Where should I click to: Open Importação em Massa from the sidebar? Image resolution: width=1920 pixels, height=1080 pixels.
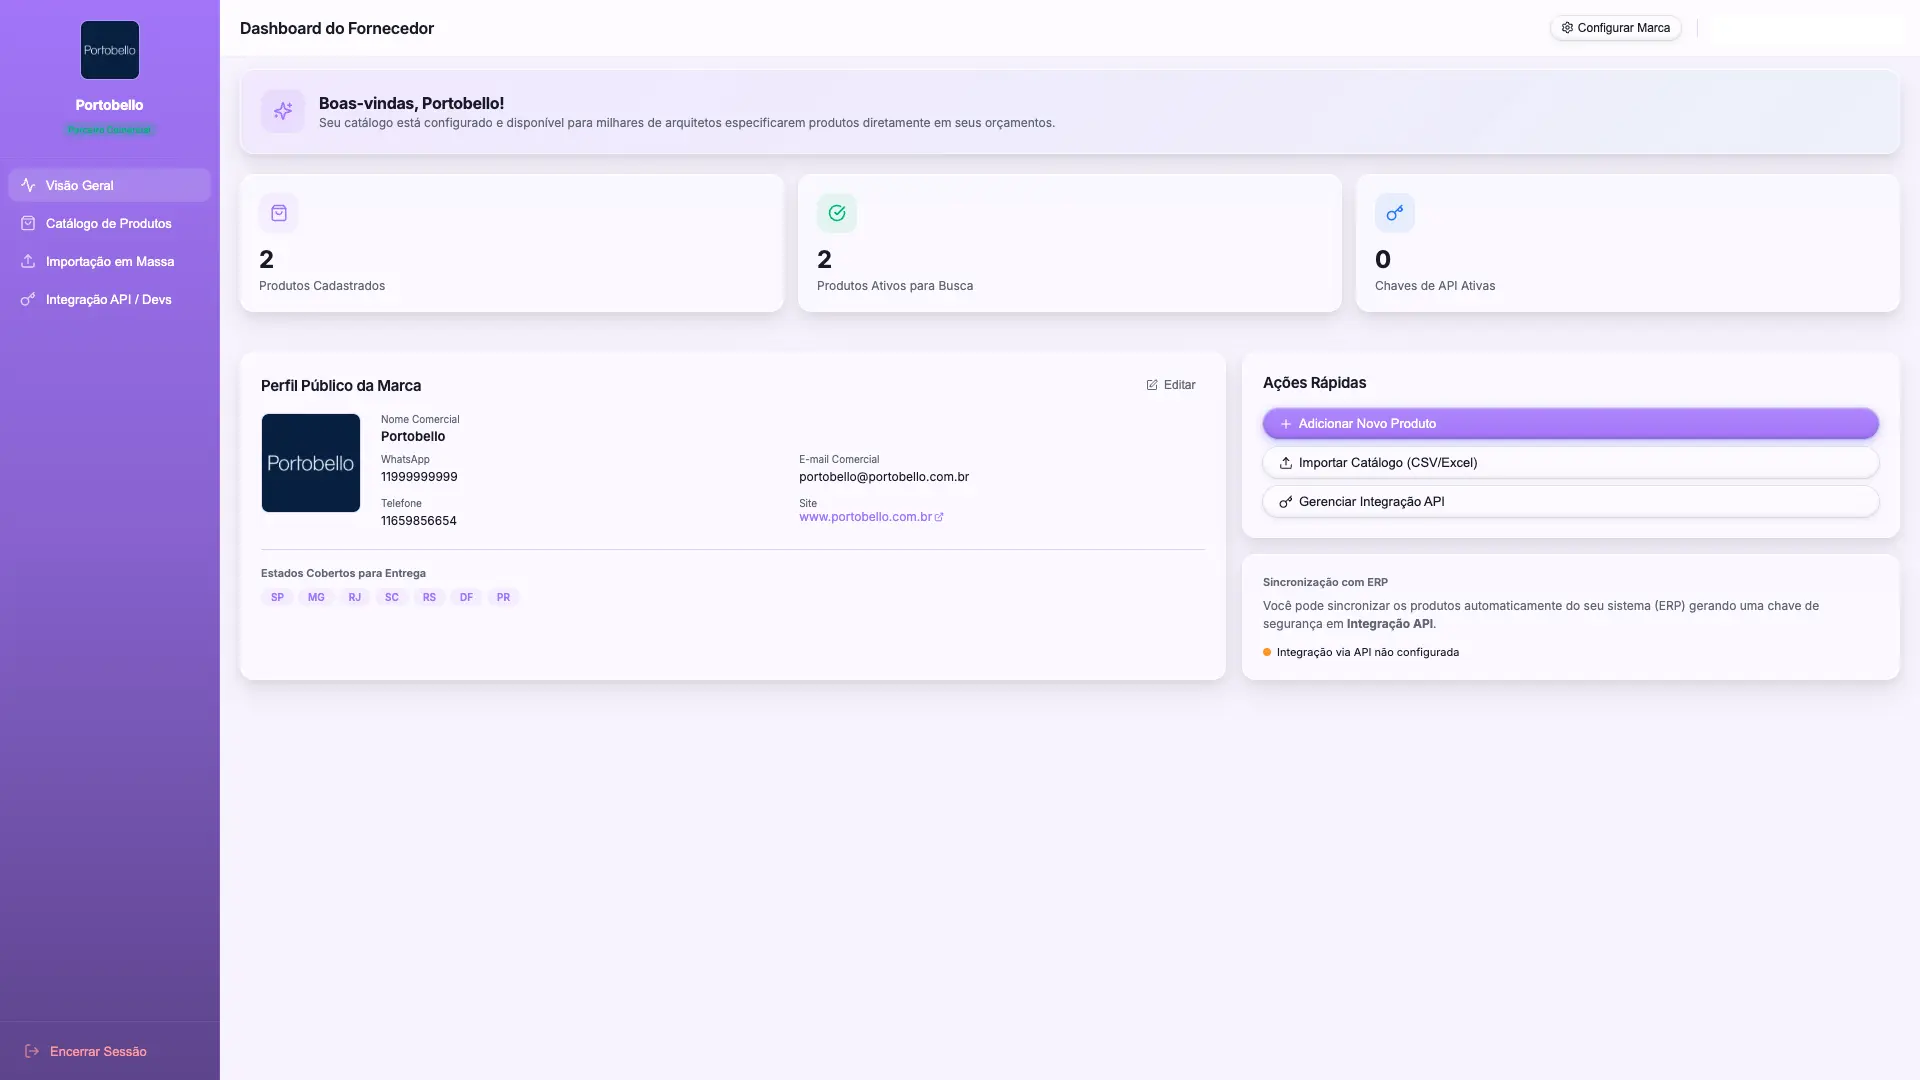[109, 261]
